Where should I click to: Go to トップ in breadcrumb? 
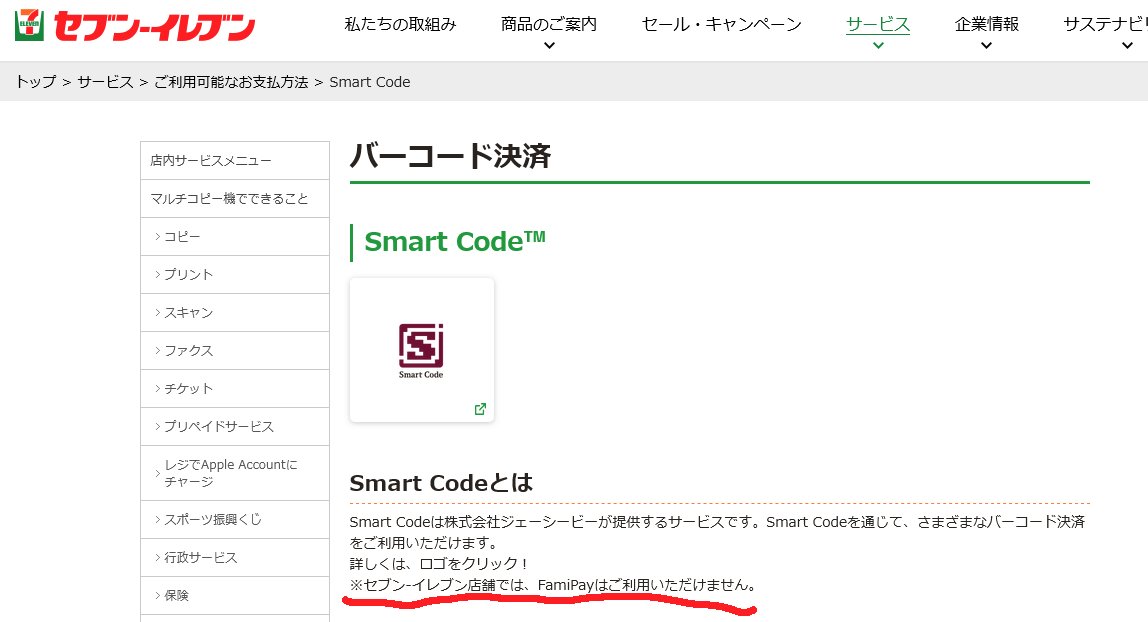(35, 82)
